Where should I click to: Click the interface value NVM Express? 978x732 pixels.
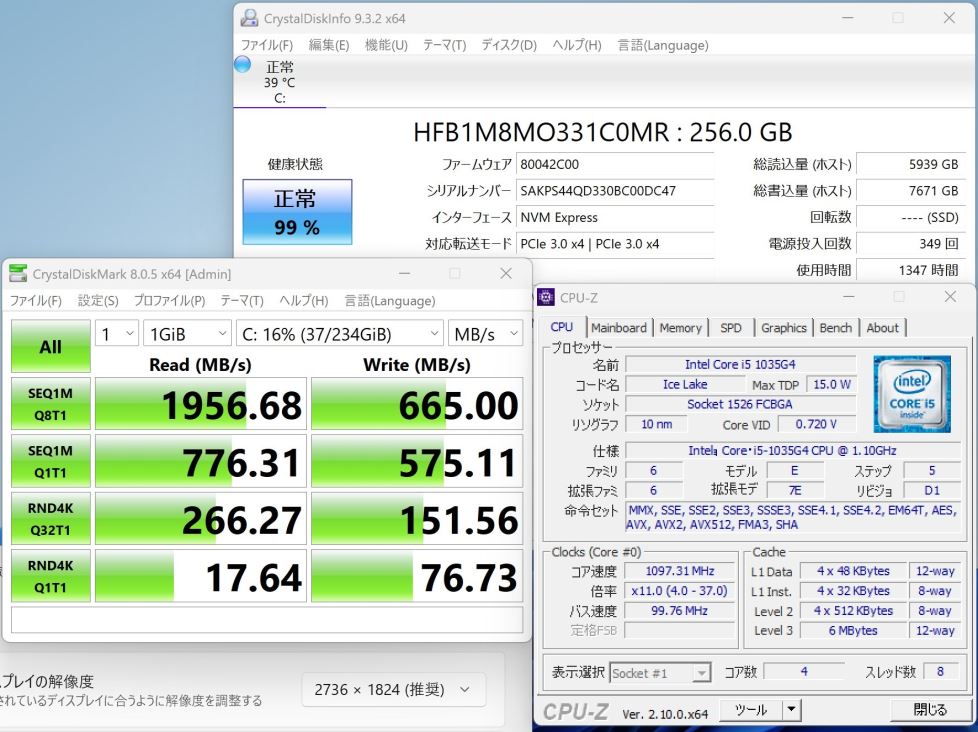click(x=615, y=218)
